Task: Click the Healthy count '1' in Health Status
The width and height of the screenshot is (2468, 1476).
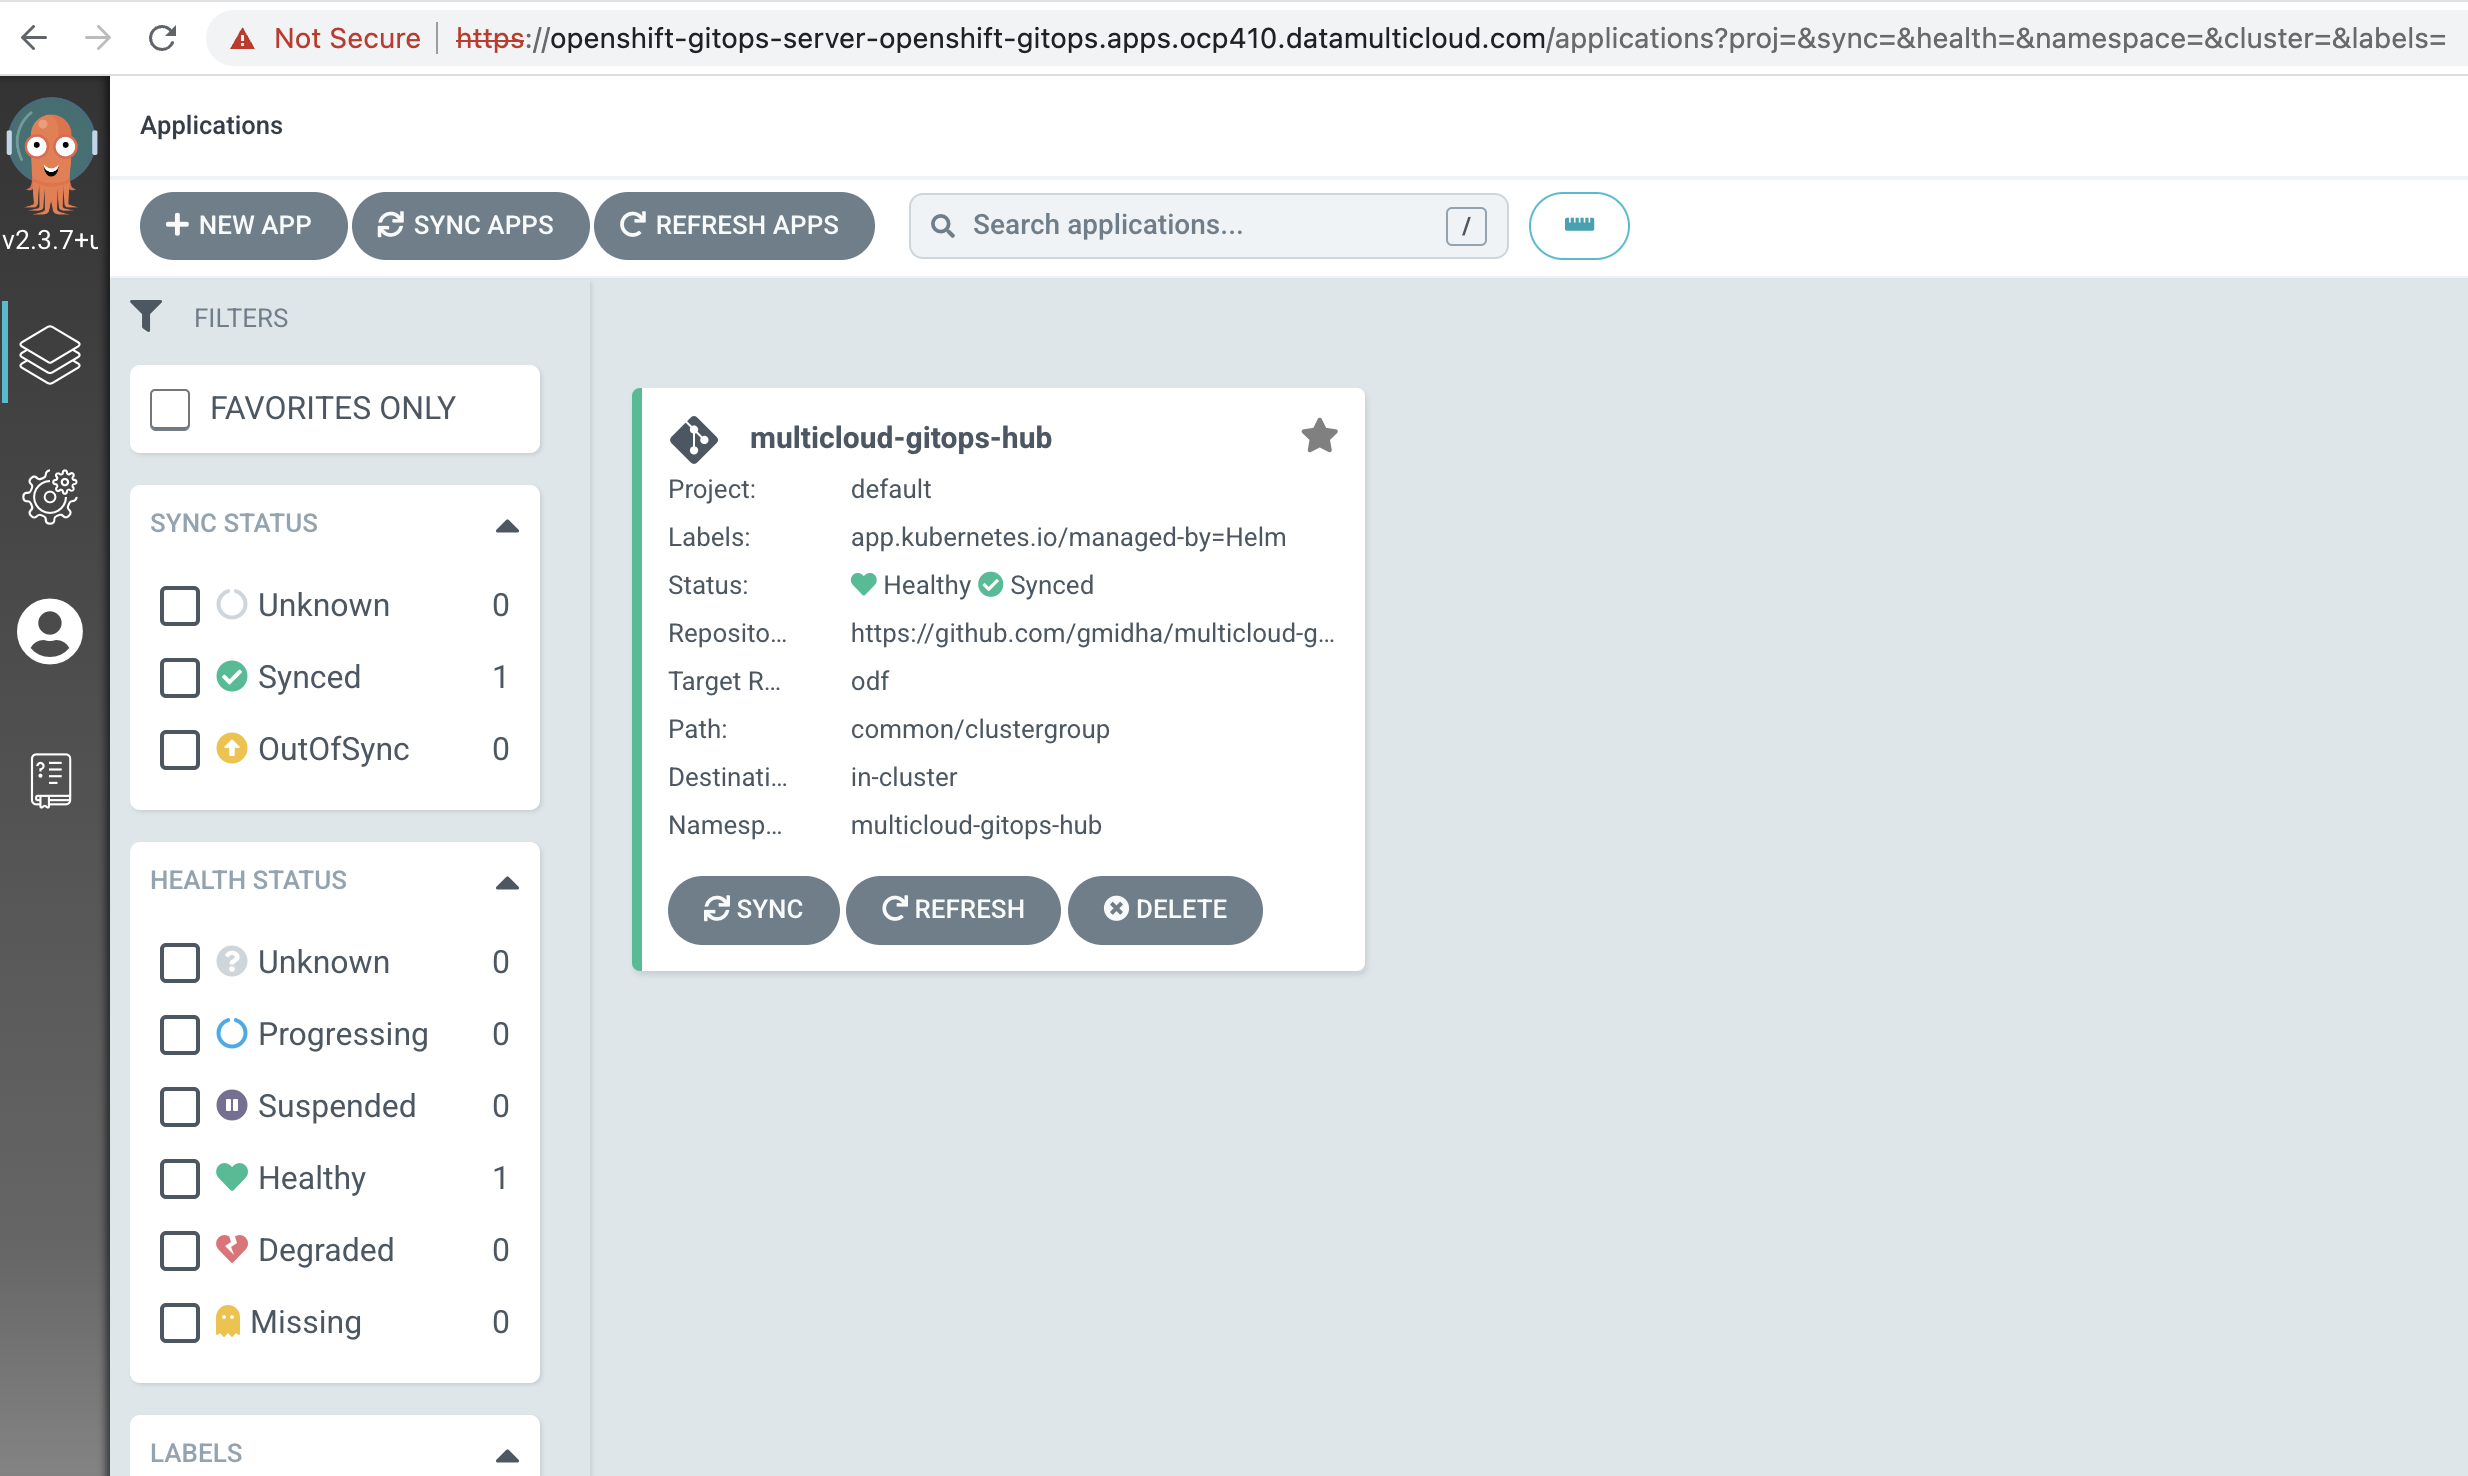Action: pos(500,1178)
